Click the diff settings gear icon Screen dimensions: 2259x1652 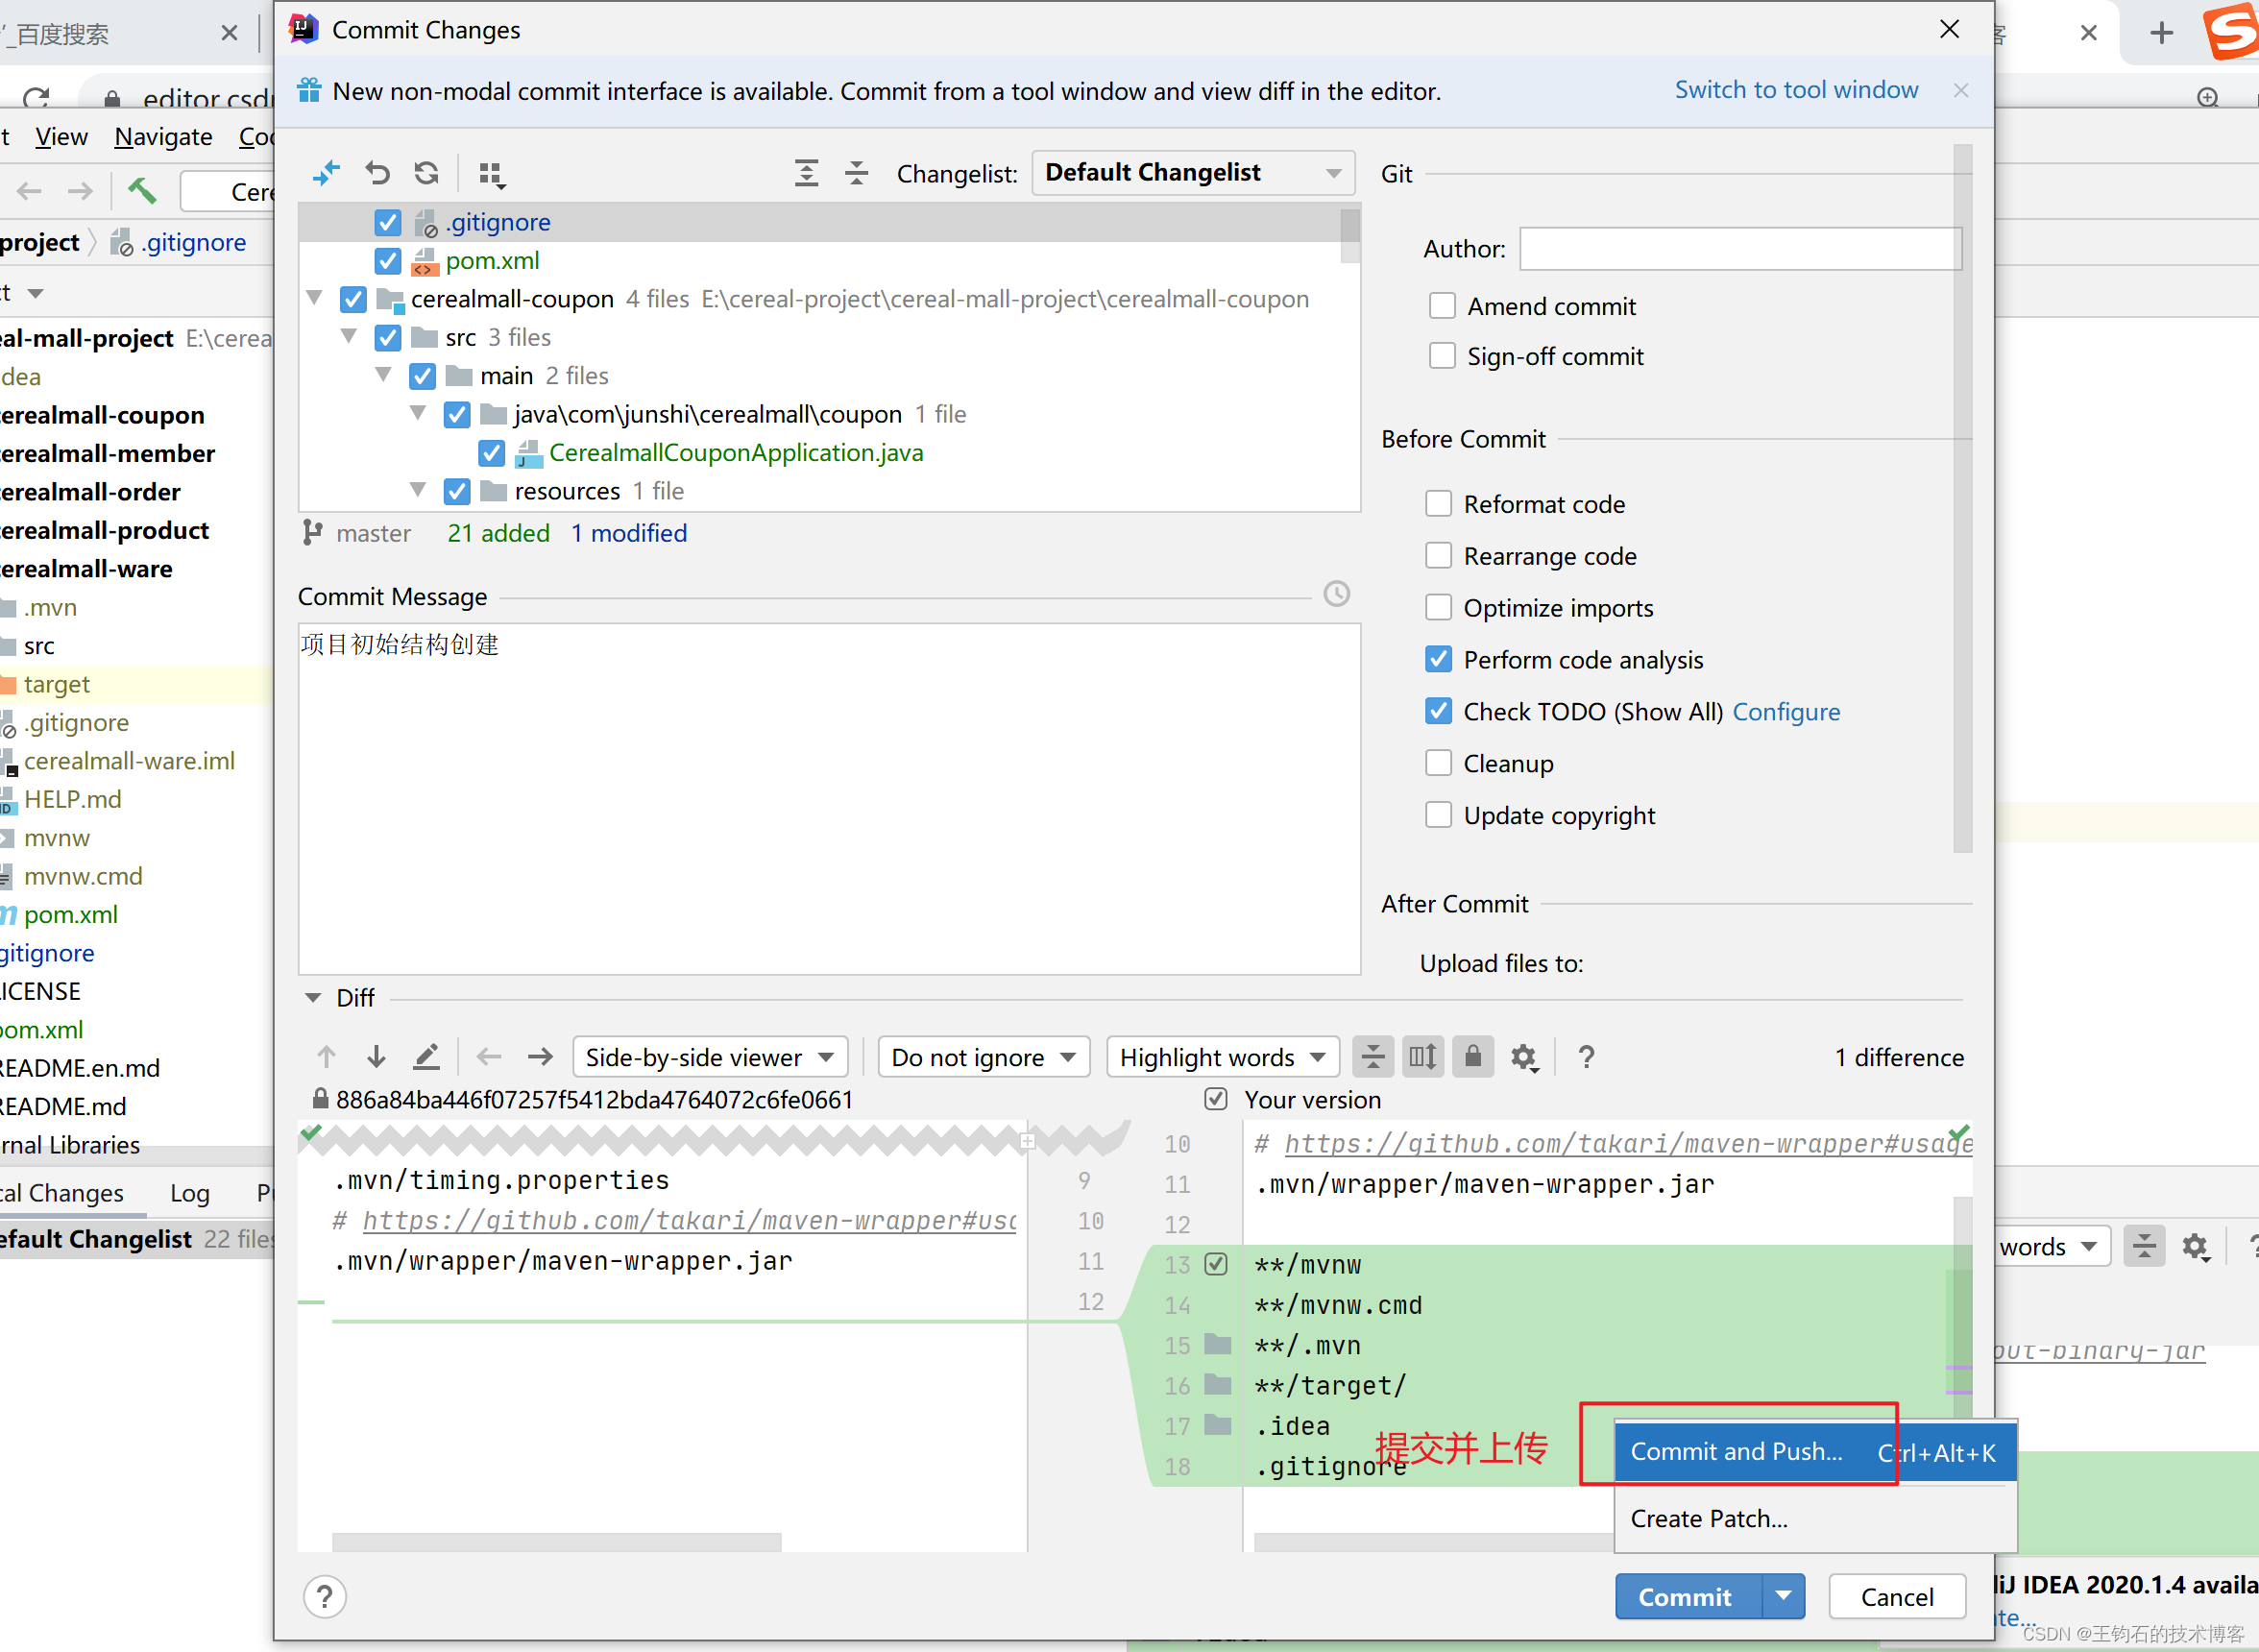(1523, 1056)
